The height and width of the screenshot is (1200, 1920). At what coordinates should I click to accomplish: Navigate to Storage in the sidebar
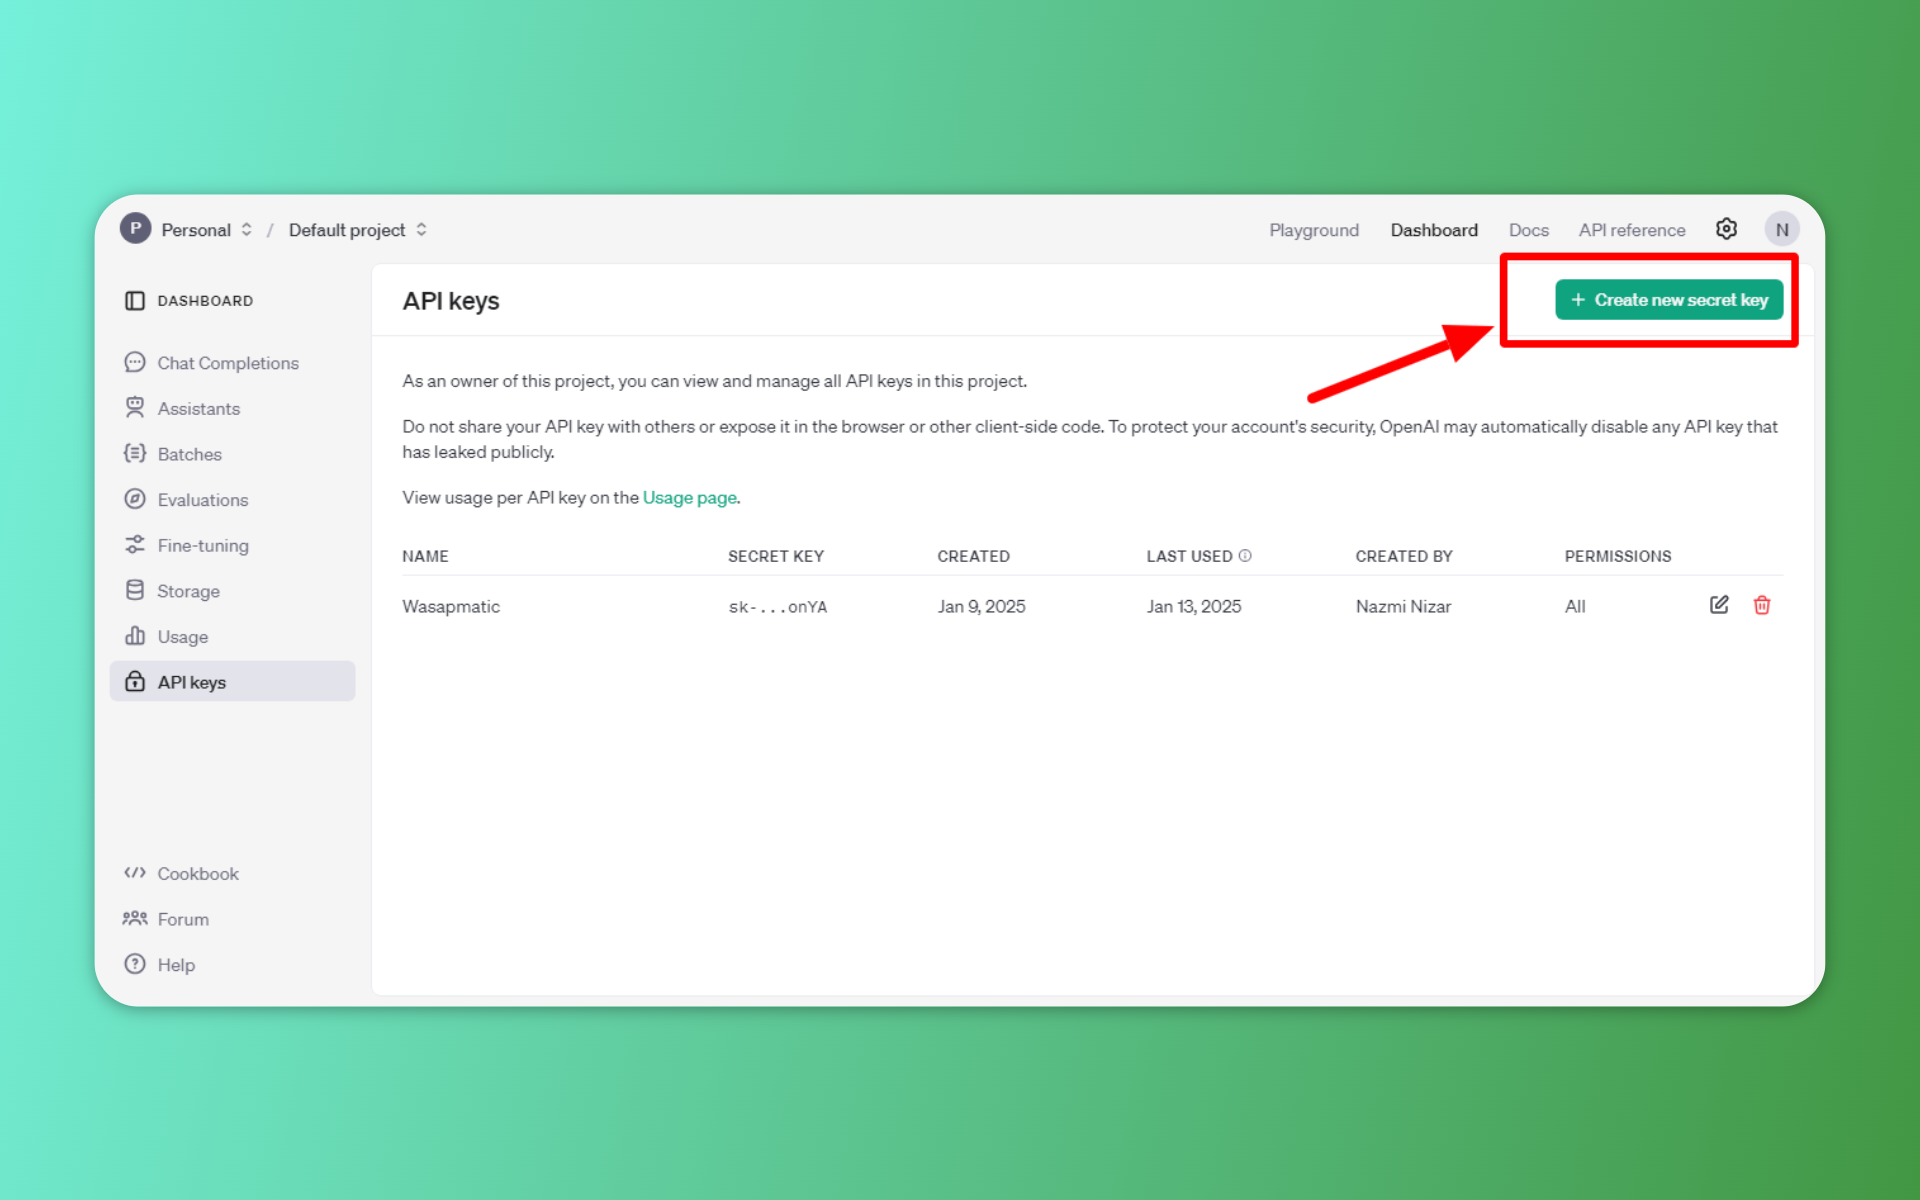pyautogui.click(x=188, y=591)
